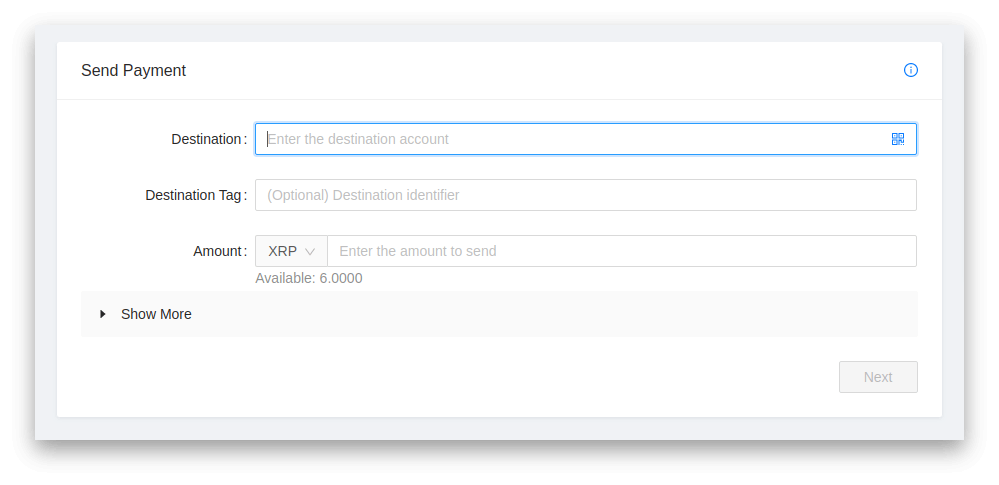This screenshot has width=999, height=485.
Task: Click the Show More label text
Action: tap(156, 314)
